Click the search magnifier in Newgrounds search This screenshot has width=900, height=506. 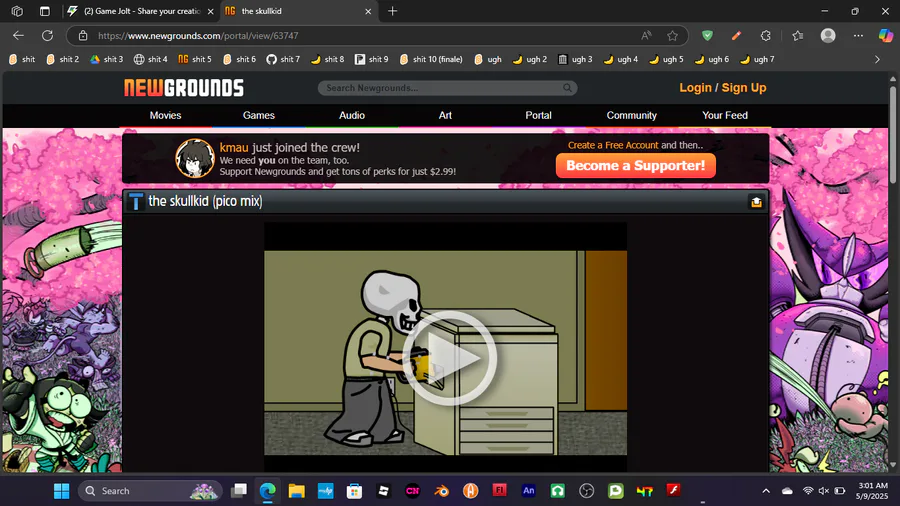pyautogui.click(x=567, y=88)
